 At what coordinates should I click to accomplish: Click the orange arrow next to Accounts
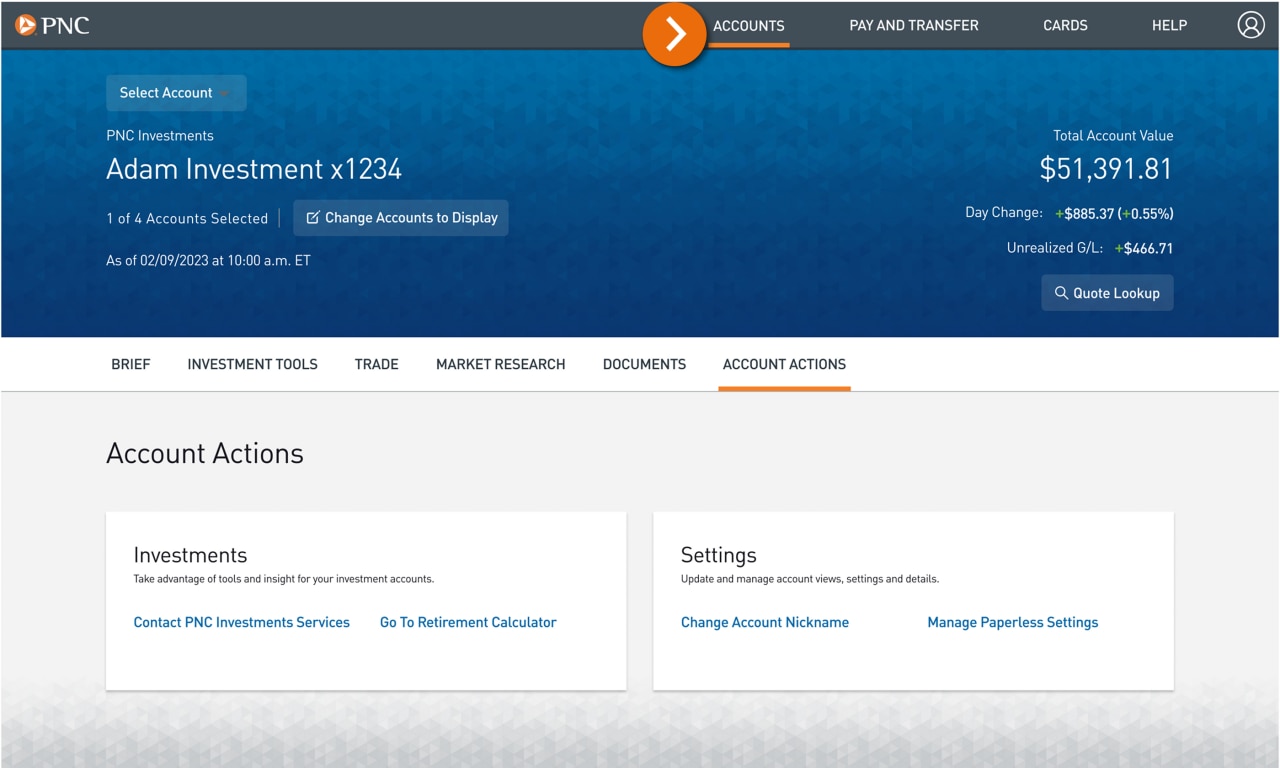tap(674, 33)
